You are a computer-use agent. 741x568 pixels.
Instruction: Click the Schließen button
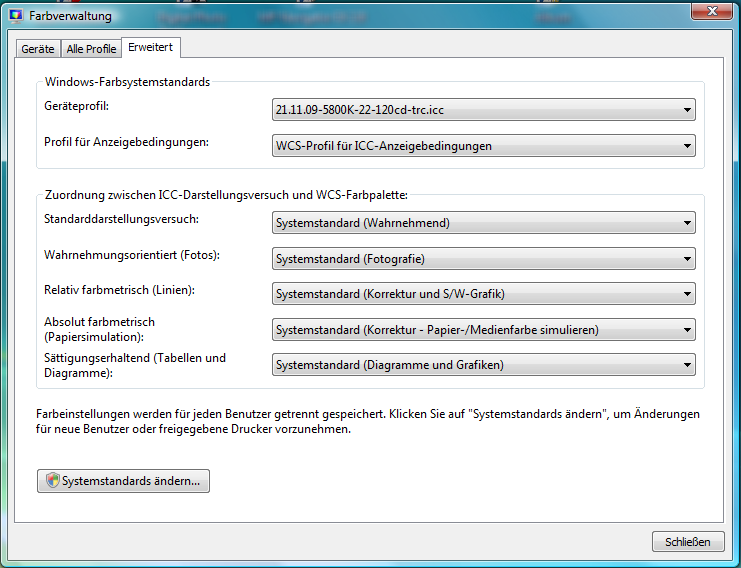click(x=687, y=542)
